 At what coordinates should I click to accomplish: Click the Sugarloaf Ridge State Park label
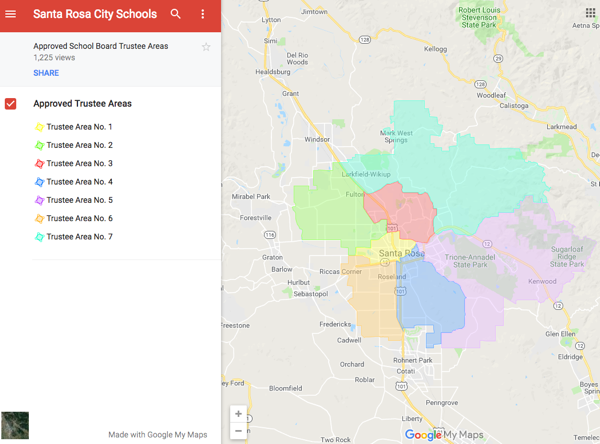pos(567,256)
